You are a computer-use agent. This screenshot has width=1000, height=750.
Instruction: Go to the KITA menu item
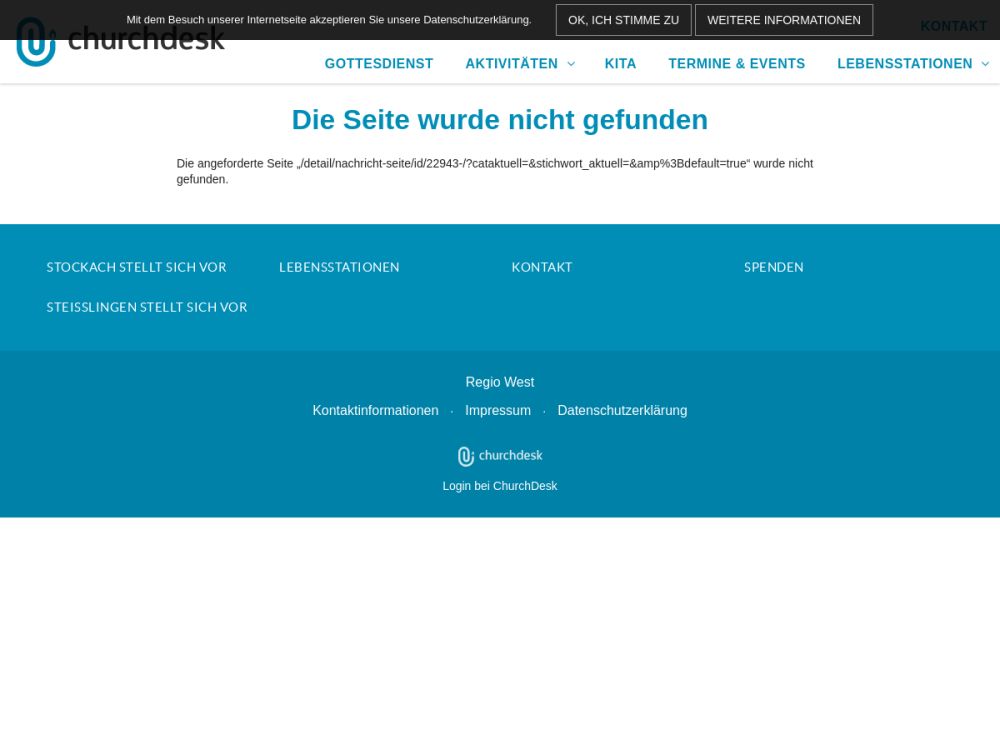(x=620, y=64)
